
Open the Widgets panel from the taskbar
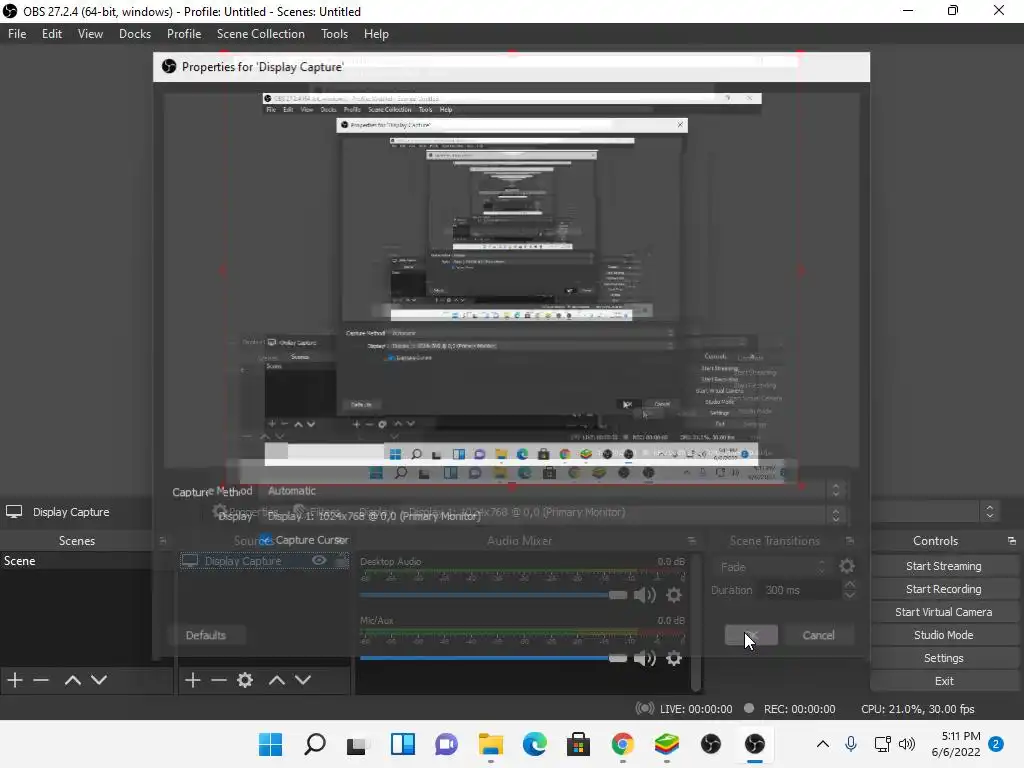[x=402, y=744]
